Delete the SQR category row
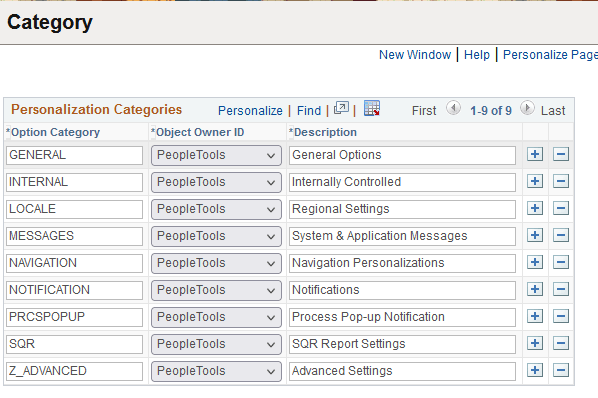The width and height of the screenshot is (598, 398). 561,343
